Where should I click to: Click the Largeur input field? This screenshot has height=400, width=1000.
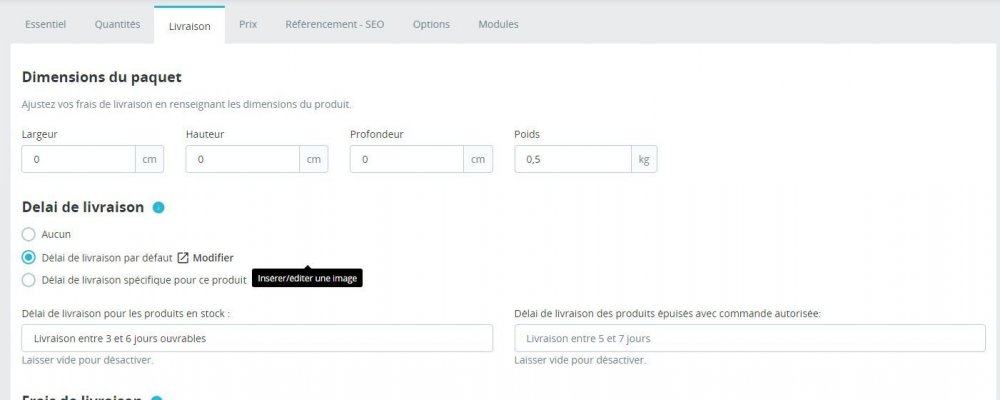[78, 159]
